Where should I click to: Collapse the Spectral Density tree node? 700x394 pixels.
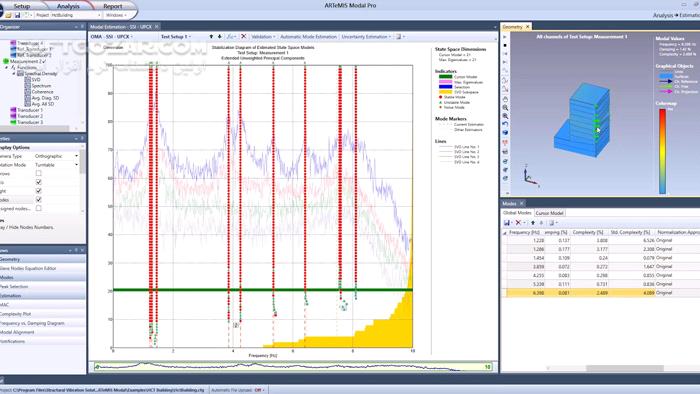click(x=14, y=73)
